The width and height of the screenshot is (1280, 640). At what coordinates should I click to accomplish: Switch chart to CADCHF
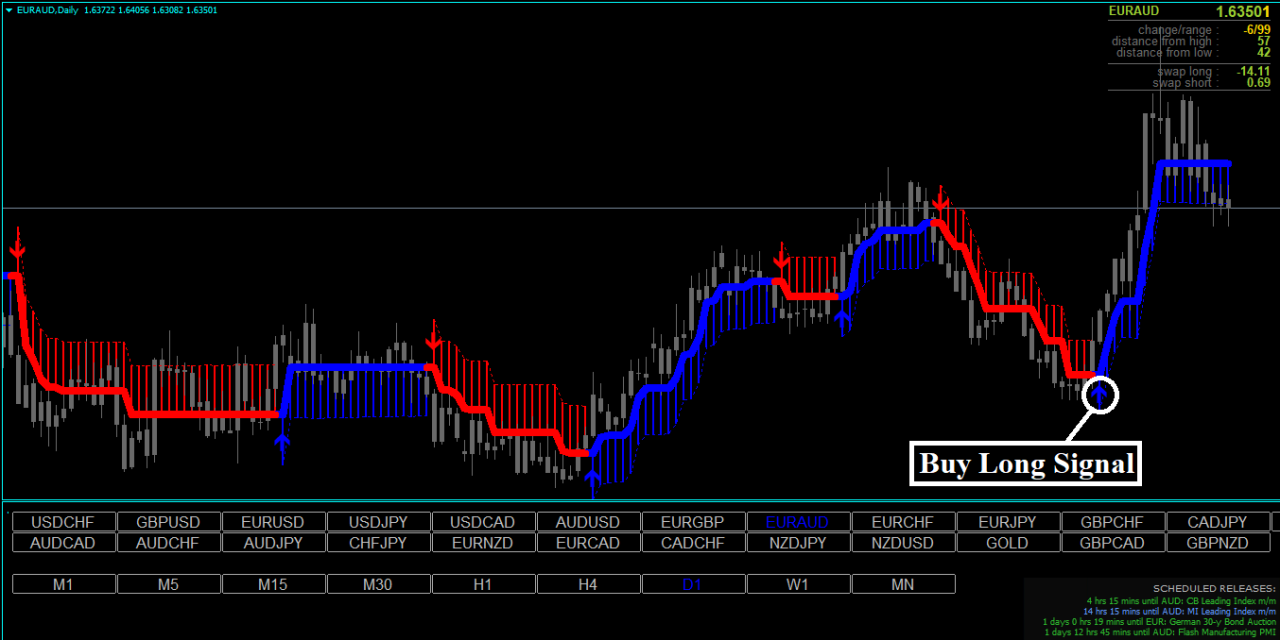pos(693,543)
